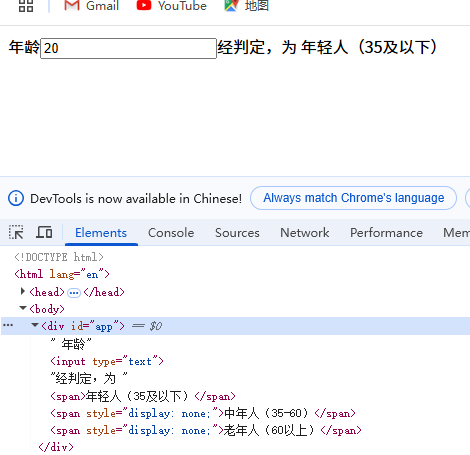Image resolution: width=470 pixels, height=455 pixels.
Task: Switch to the Network tab
Action: tap(305, 233)
